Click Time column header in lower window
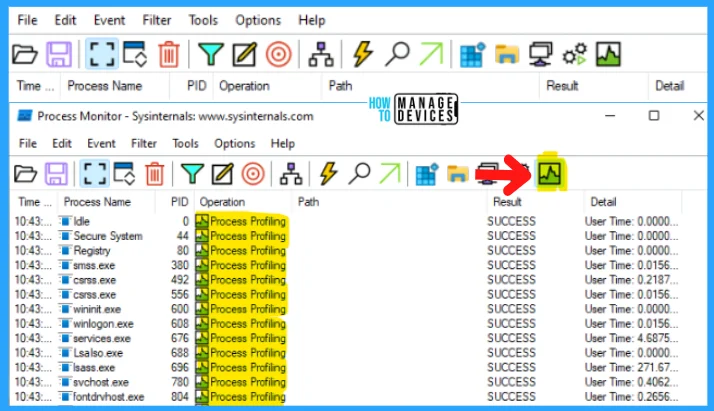Viewport: 714px width, 411px height. [x=34, y=202]
